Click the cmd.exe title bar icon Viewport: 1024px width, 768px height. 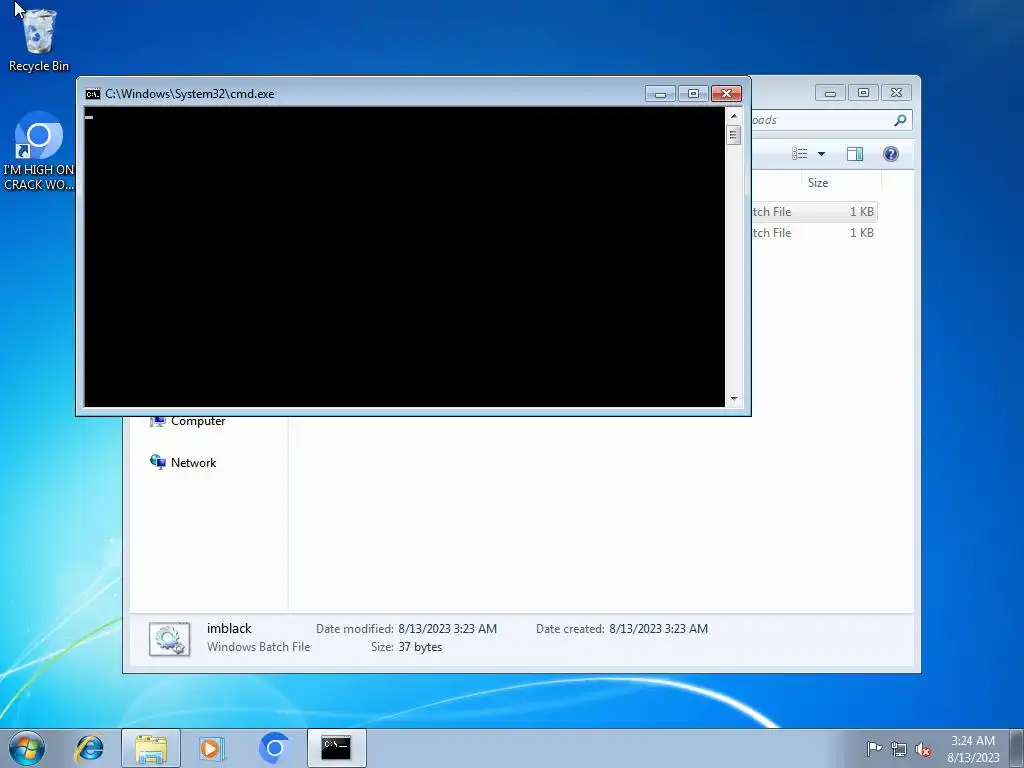click(x=93, y=94)
